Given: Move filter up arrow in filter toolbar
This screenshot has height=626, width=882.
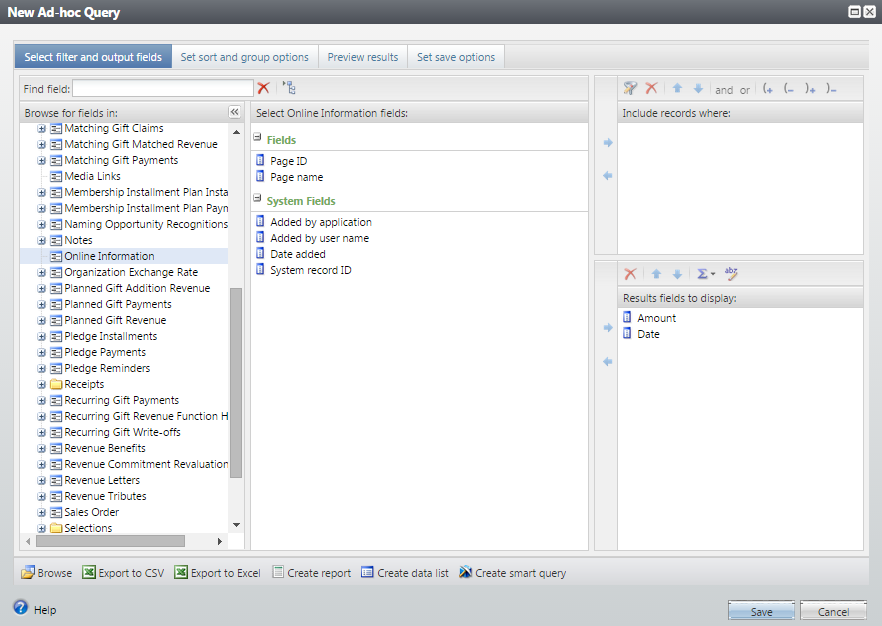Looking at the screenshot, I should point(677,88).
